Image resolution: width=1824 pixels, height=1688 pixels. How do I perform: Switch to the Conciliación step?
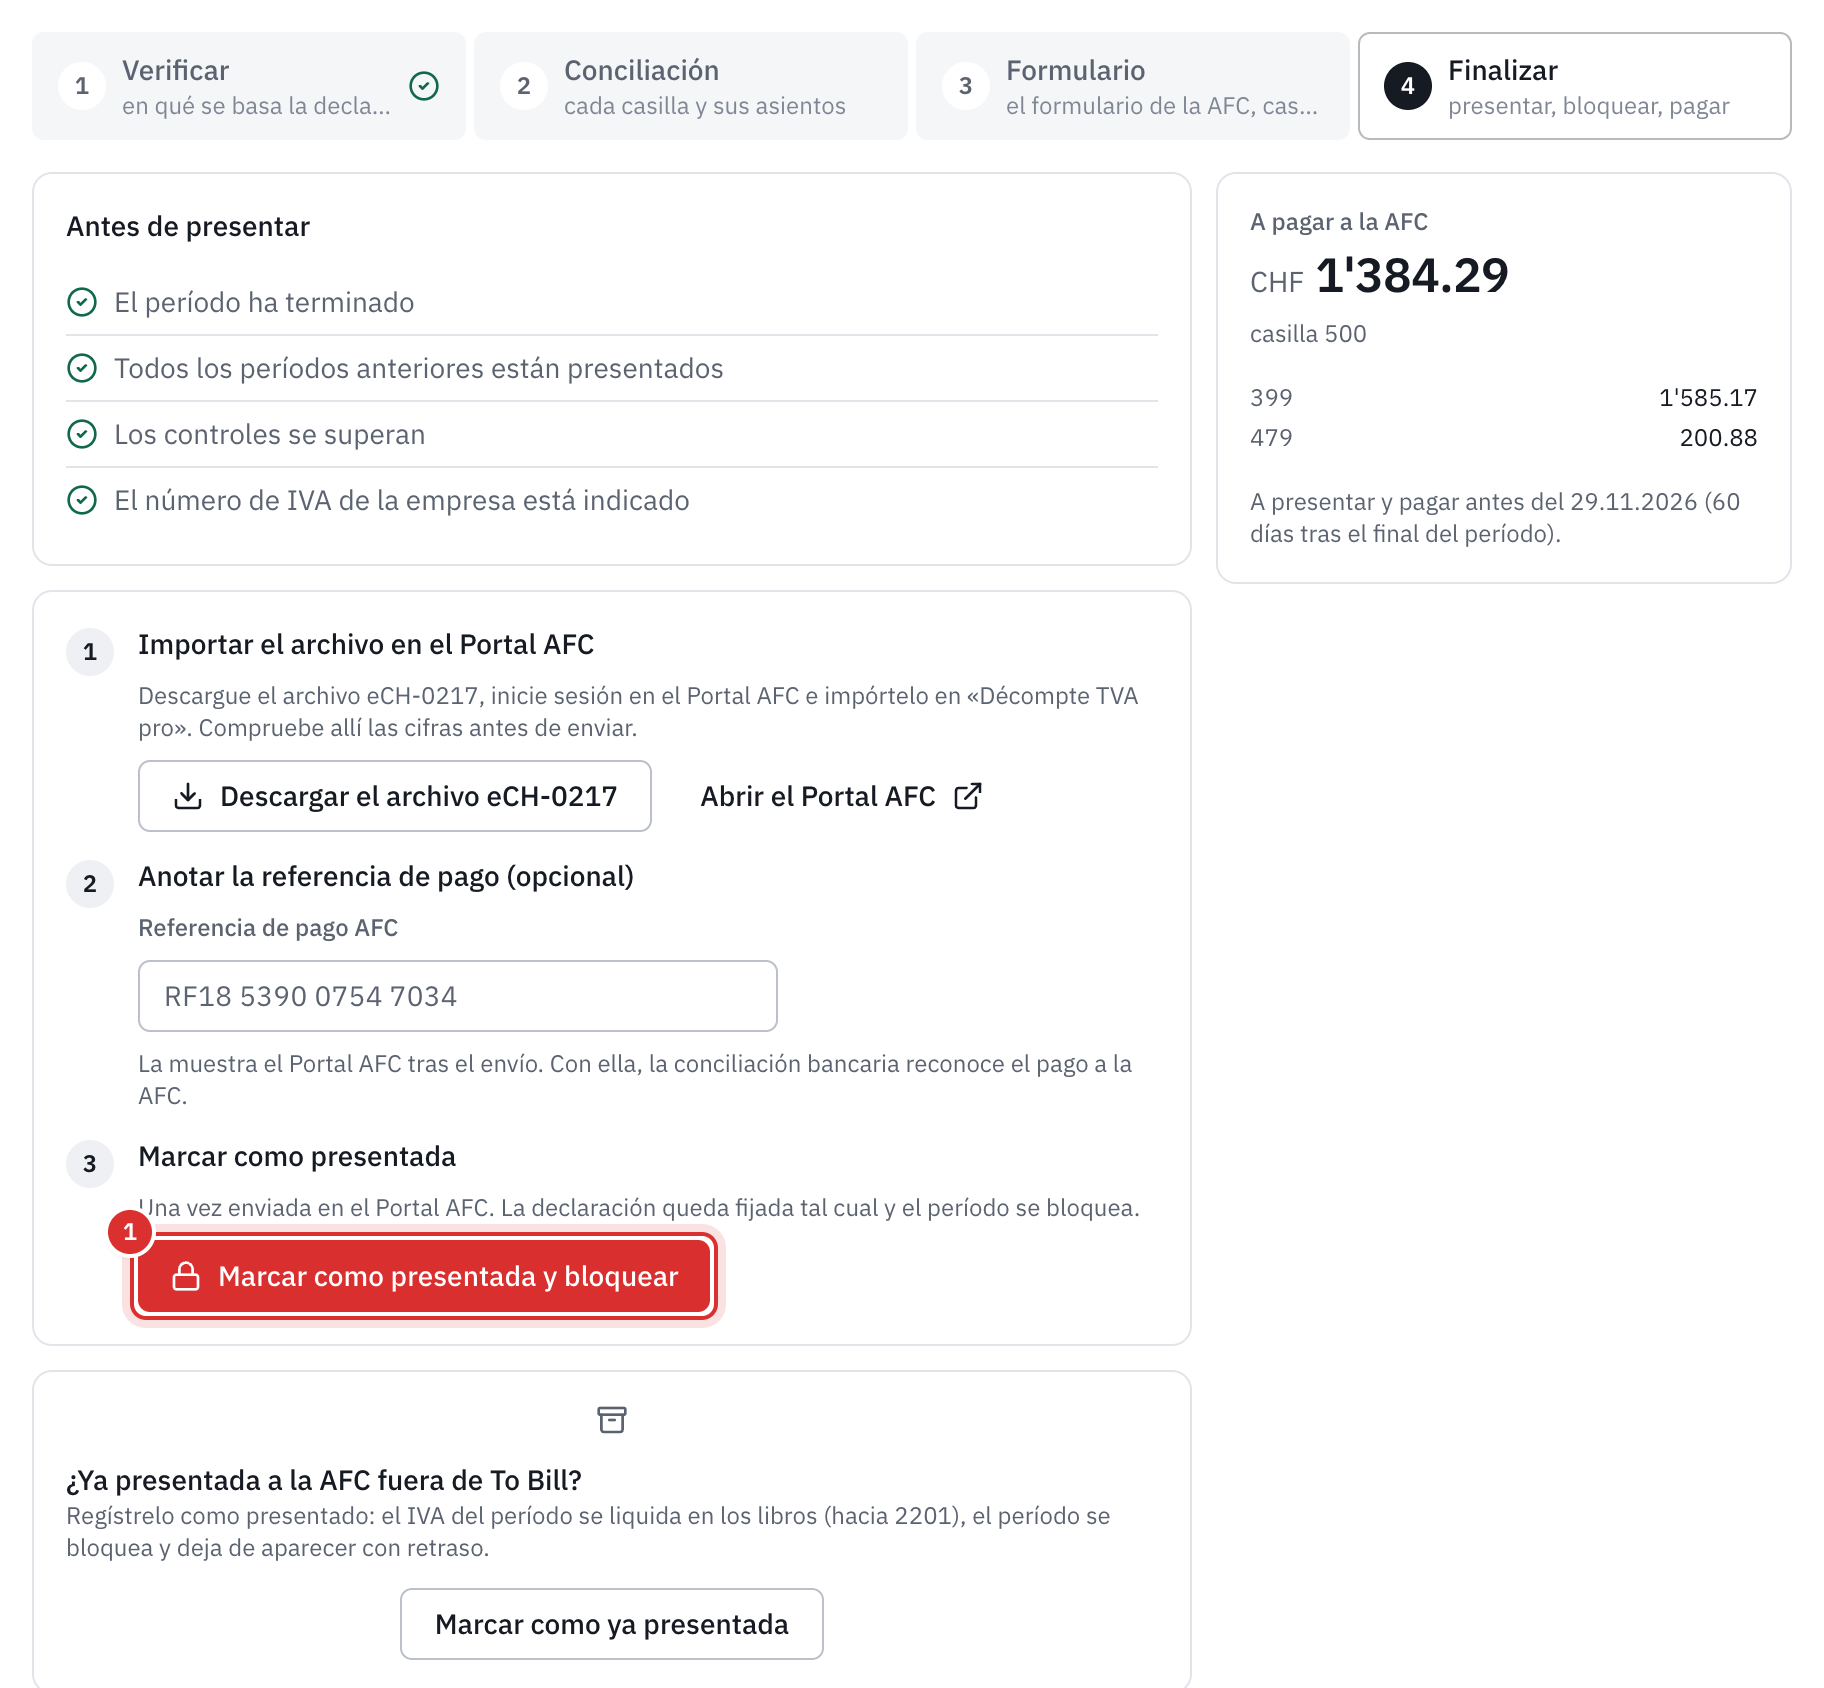click(691, 86)
